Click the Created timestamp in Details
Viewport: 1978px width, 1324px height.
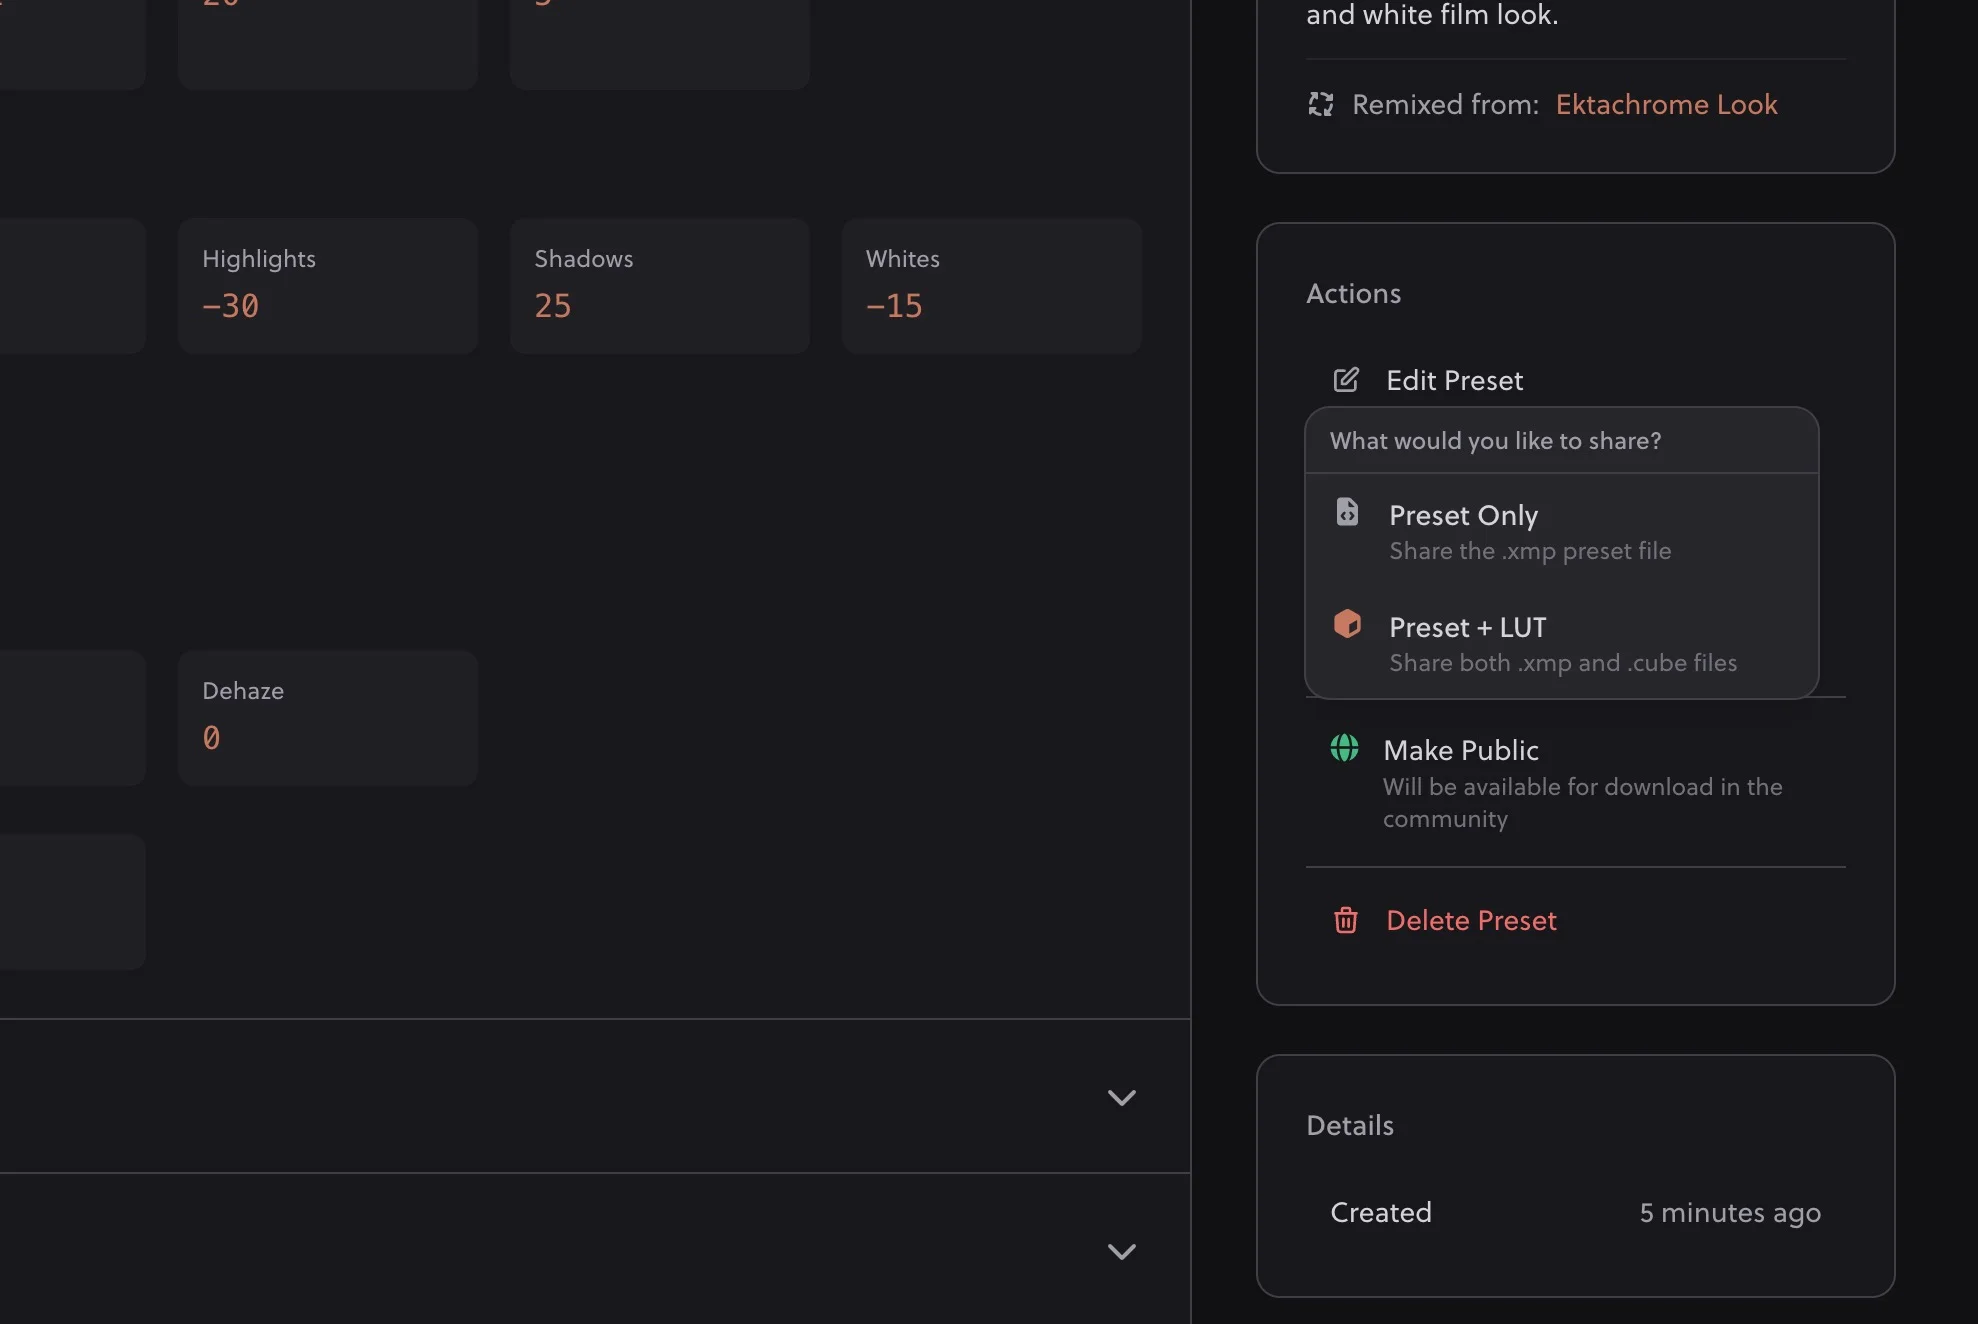click(1729, 1212)
